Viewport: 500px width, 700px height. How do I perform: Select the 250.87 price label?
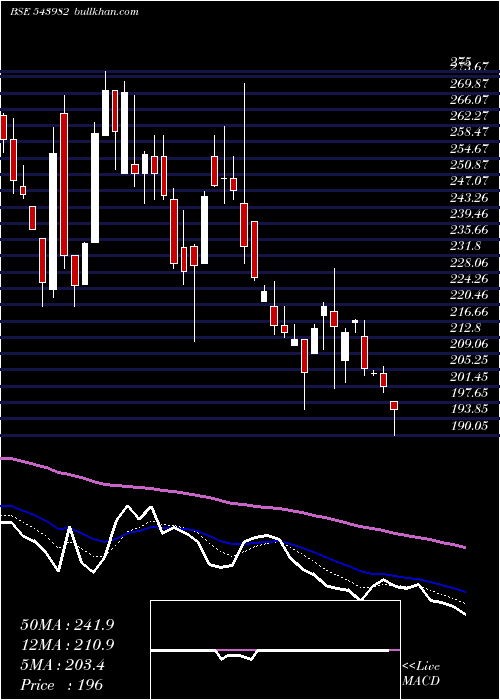[470, 166]
